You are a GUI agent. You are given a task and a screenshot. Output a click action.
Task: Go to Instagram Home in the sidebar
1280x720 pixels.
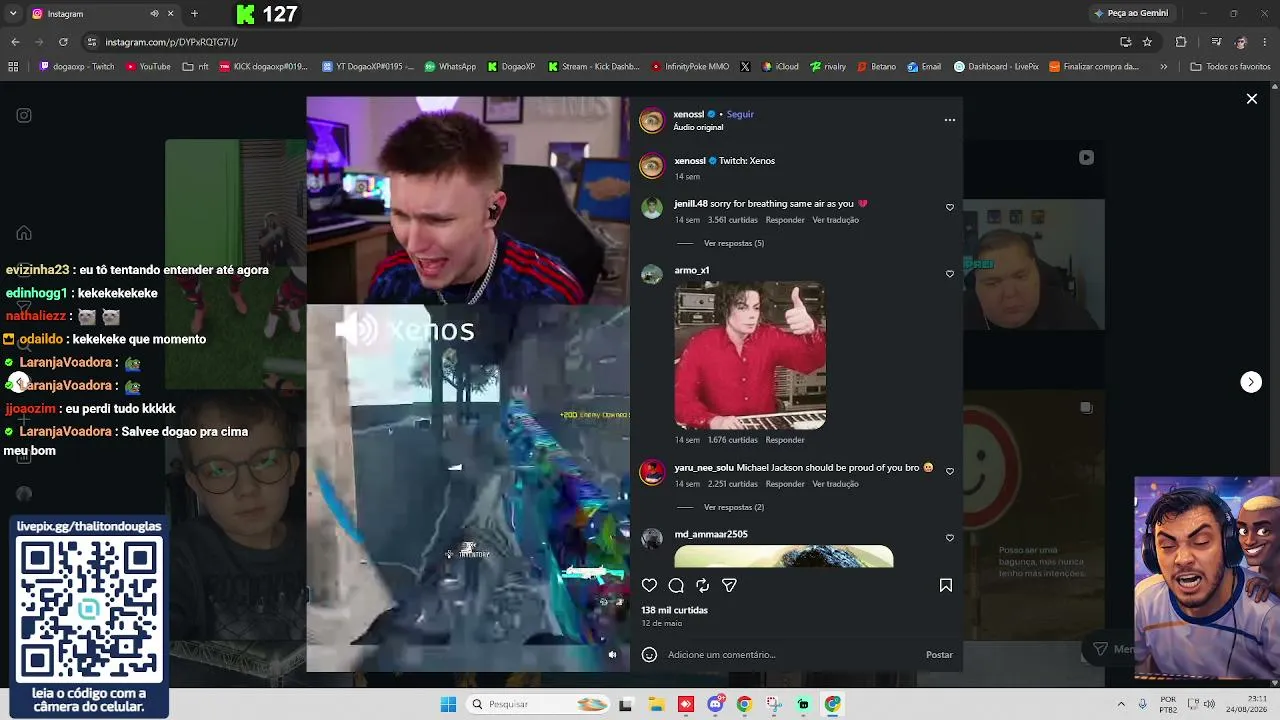point(24,233)
